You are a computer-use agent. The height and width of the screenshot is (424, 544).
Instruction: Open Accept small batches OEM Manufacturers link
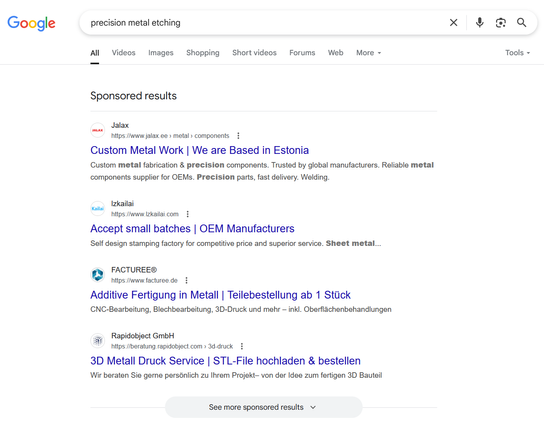(x=192, y=229)
